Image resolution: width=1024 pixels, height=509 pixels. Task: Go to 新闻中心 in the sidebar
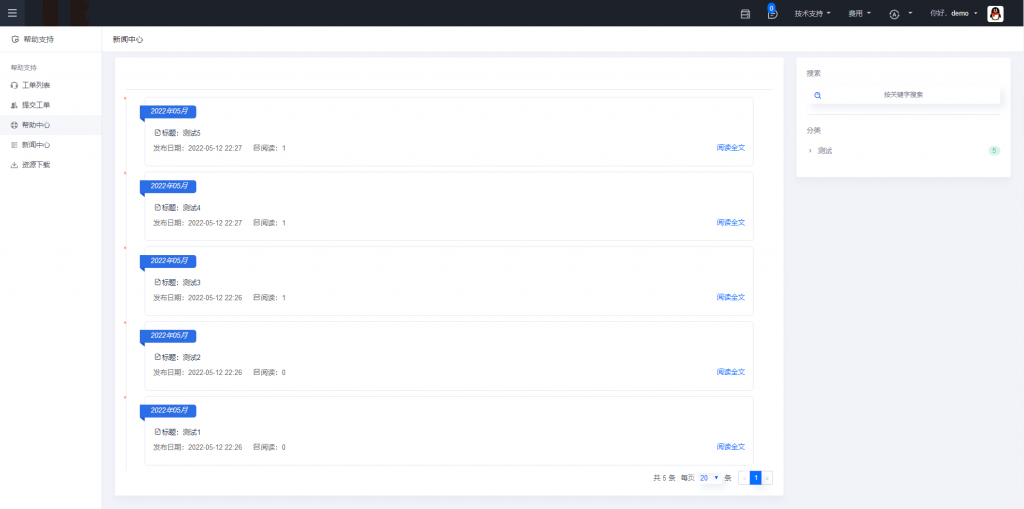(x=36, y=145)
